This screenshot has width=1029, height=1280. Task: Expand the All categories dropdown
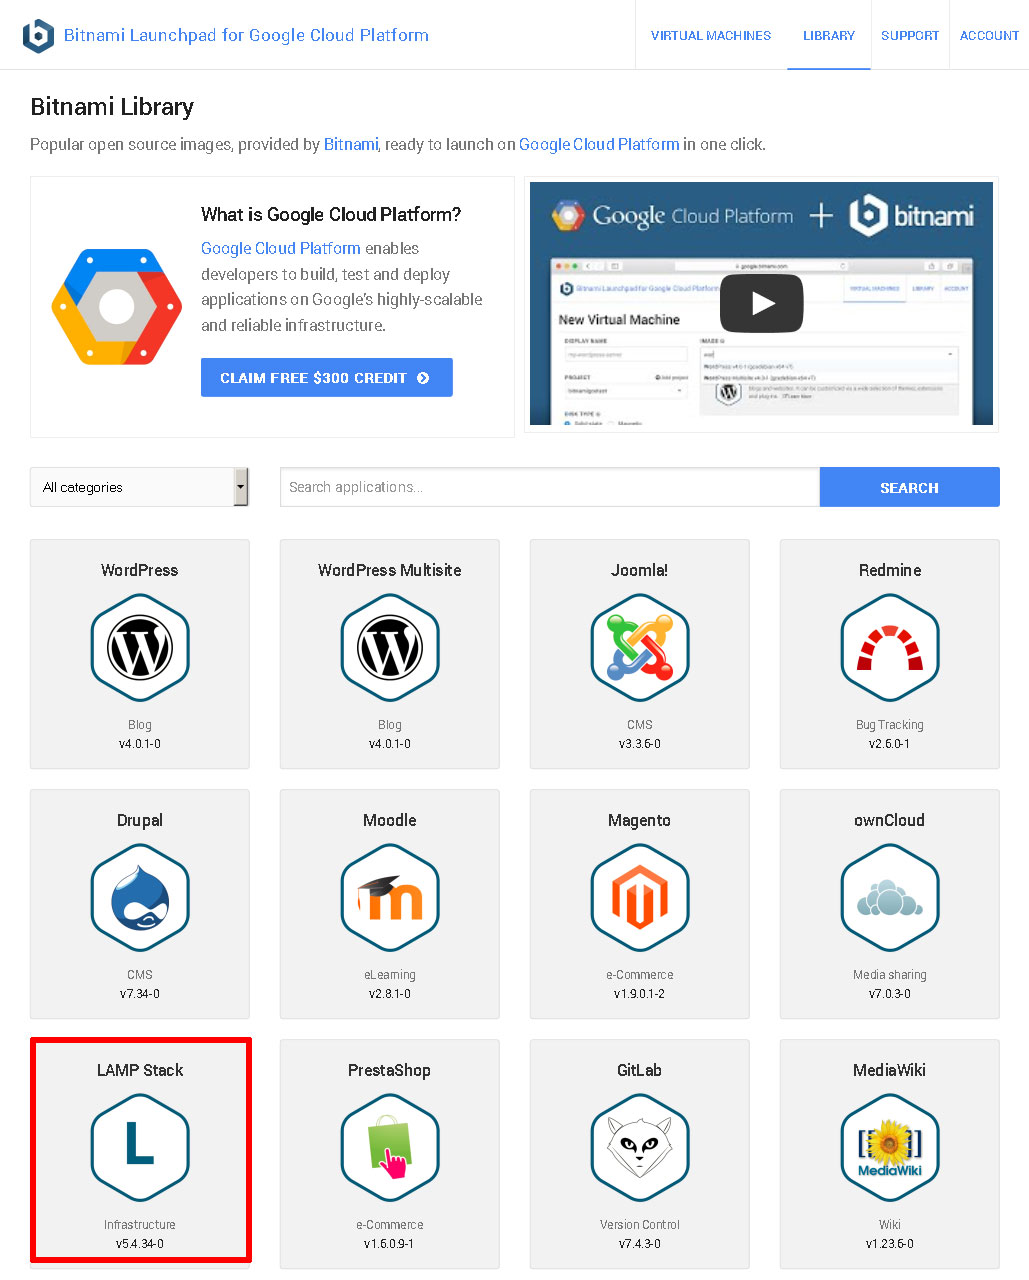pos(139,487)
